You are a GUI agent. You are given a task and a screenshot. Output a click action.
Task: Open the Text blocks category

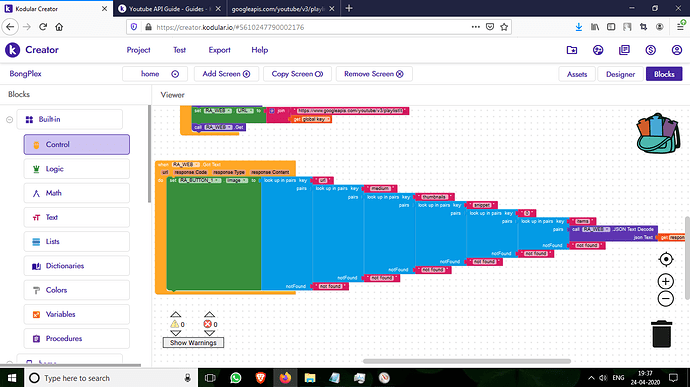click(77, 217)
